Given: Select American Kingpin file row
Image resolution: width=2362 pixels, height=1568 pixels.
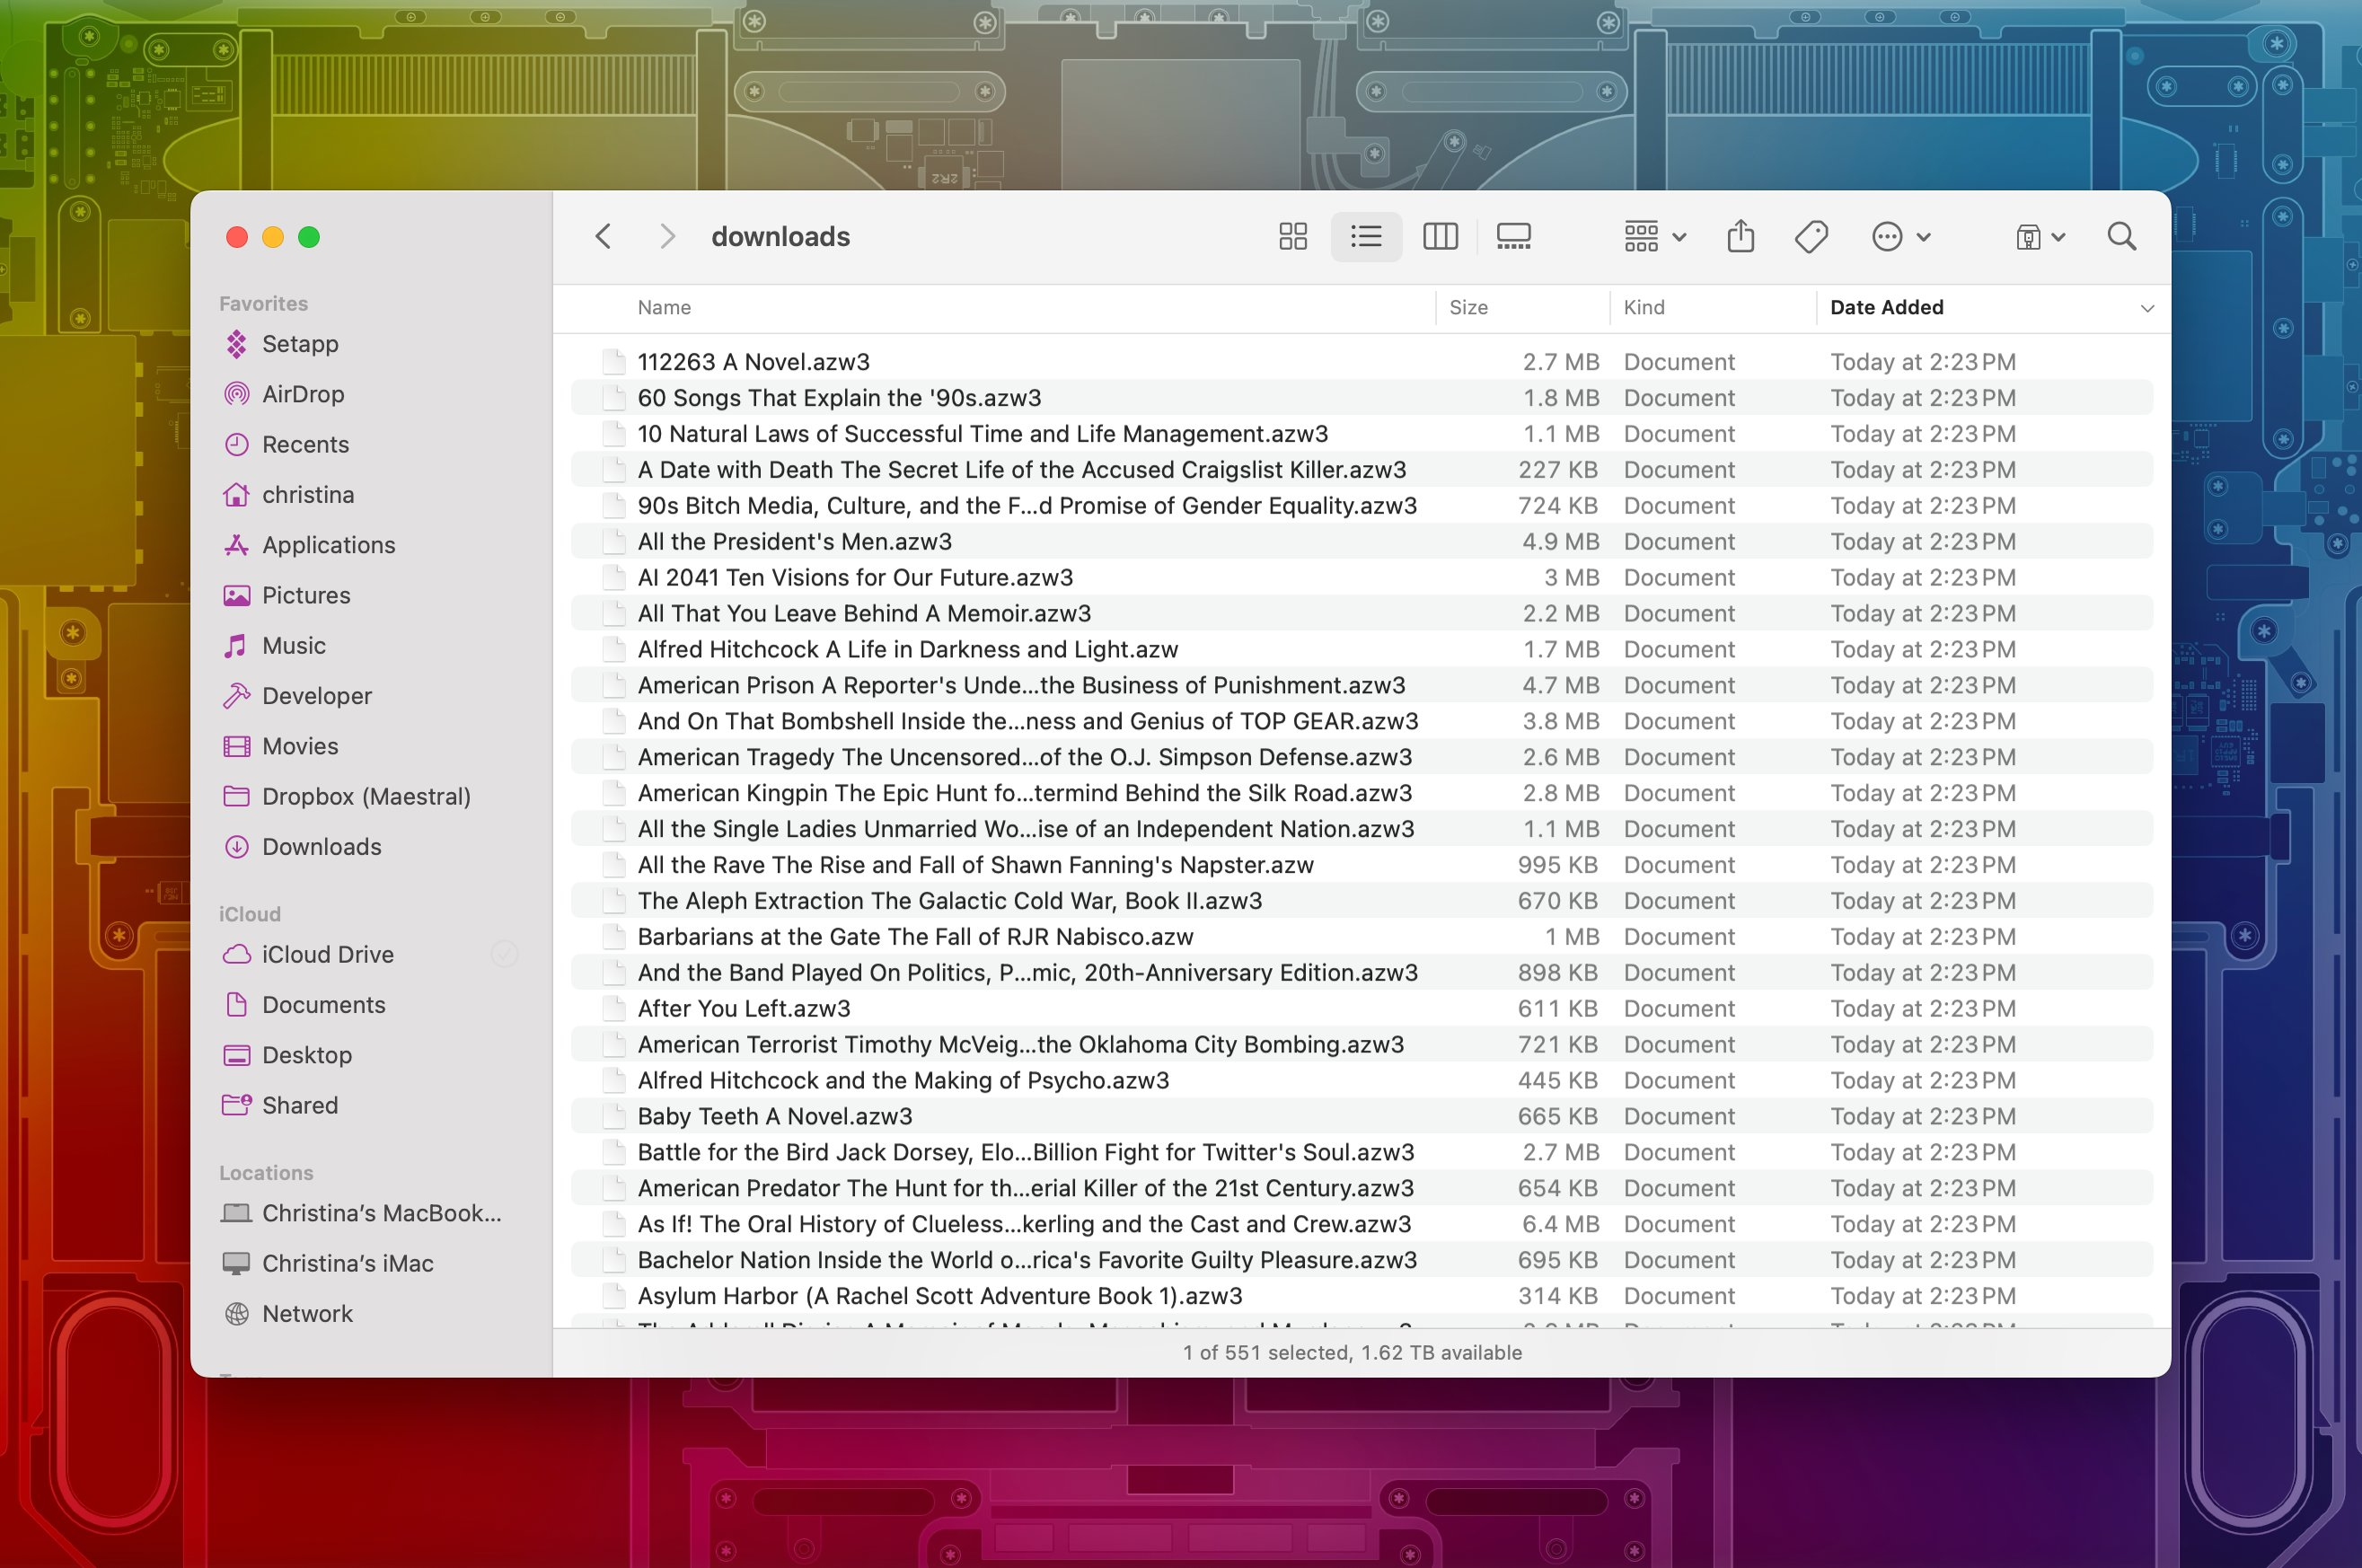Looking at the screenshot, I should pyautogui.click(x=1362, y=793).
